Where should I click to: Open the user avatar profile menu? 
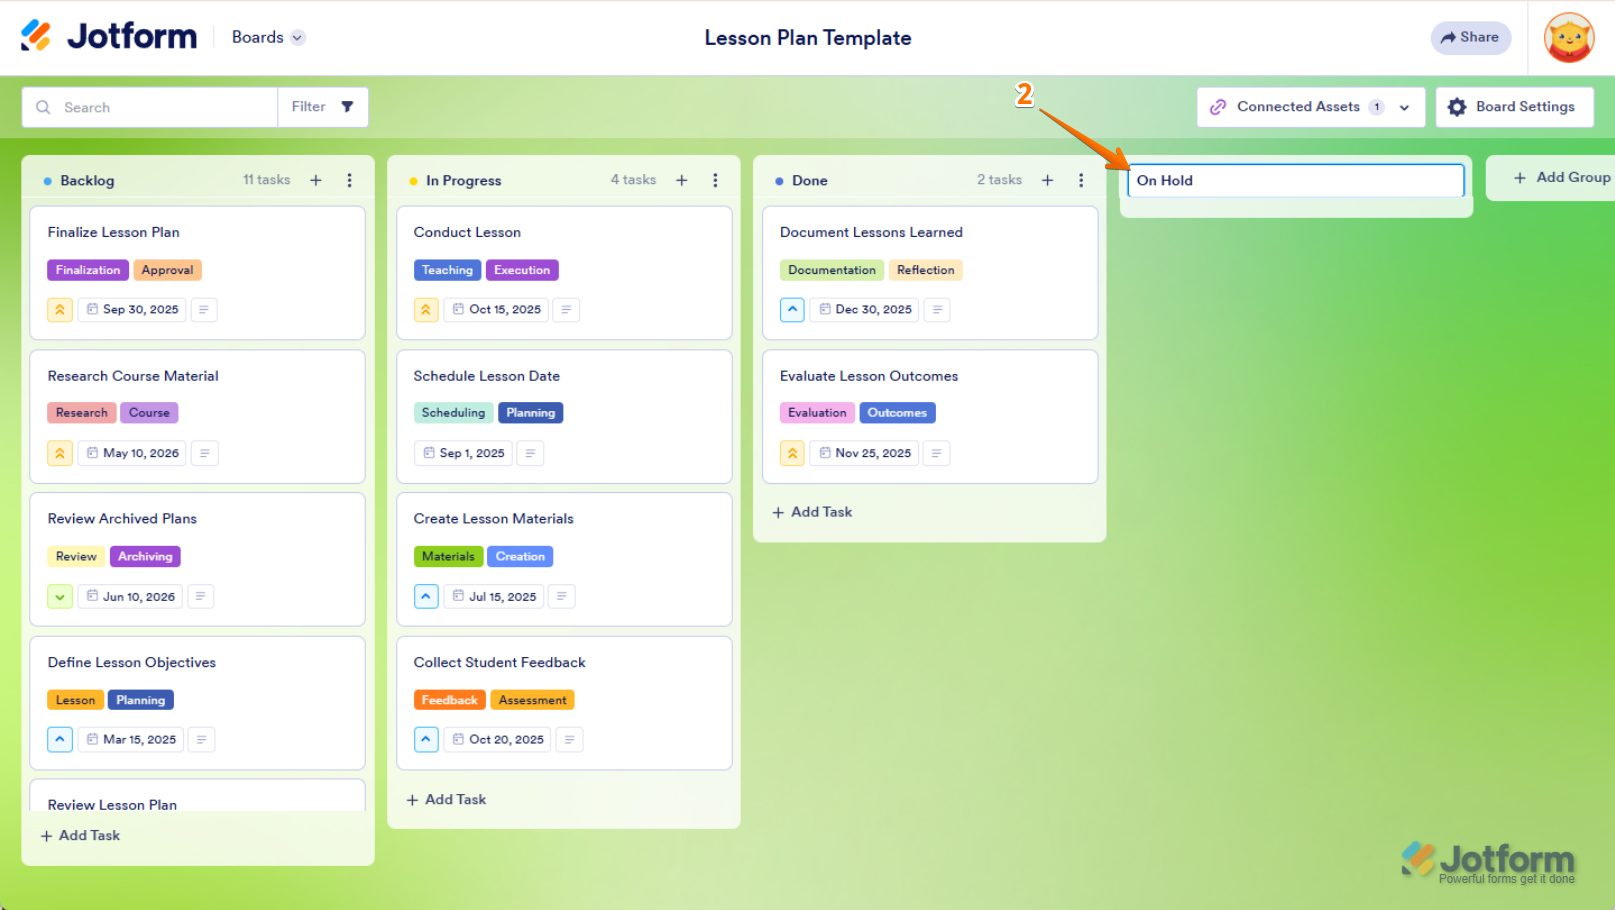[1568, 38]
